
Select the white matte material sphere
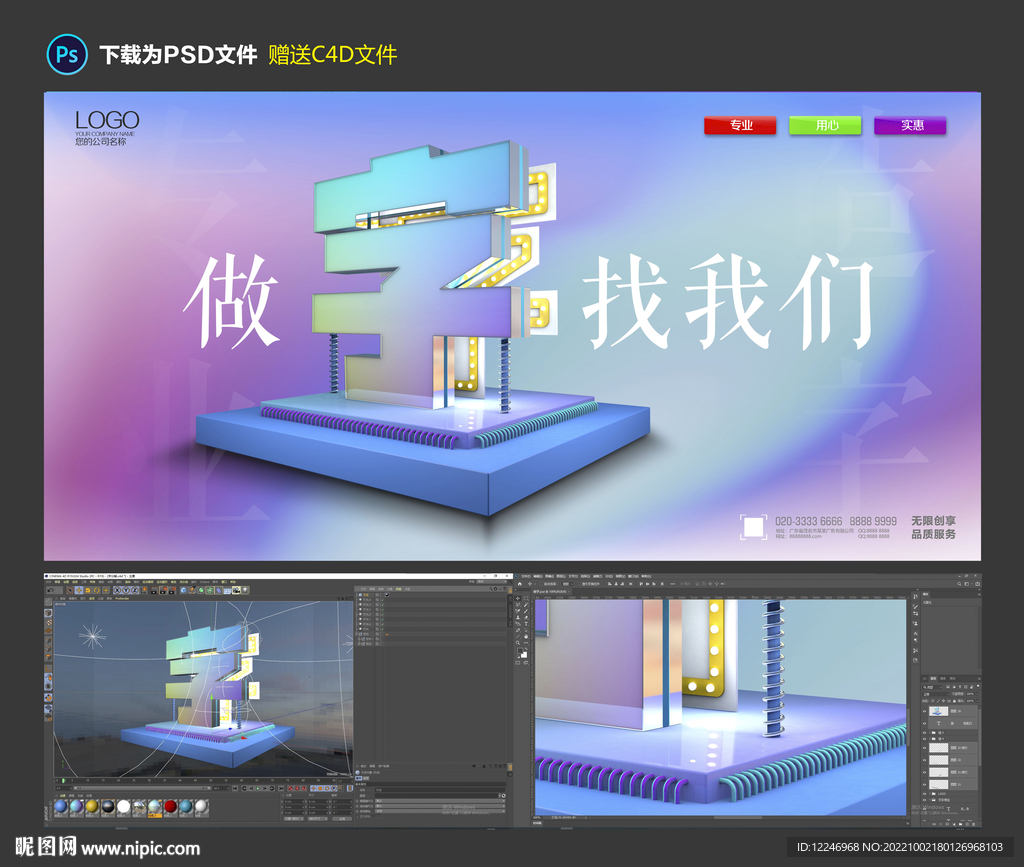click(201, 806)
